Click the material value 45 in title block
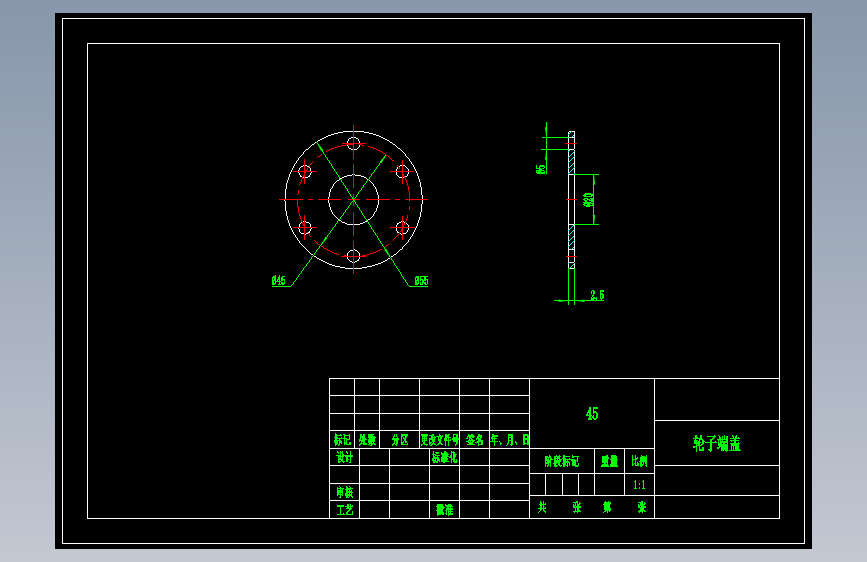This screenshot has height=562, width=867. point(592,414)
